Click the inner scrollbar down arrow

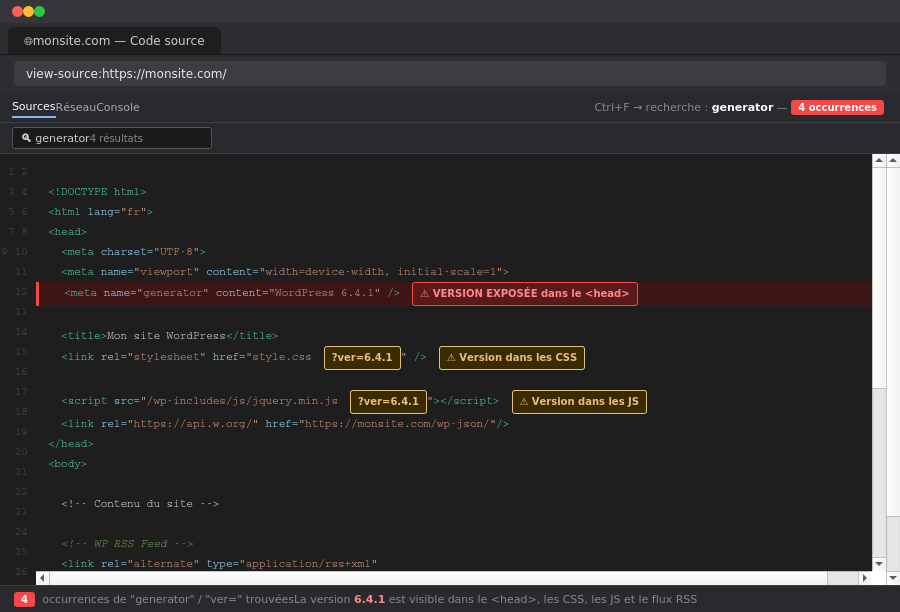[879, 564]
